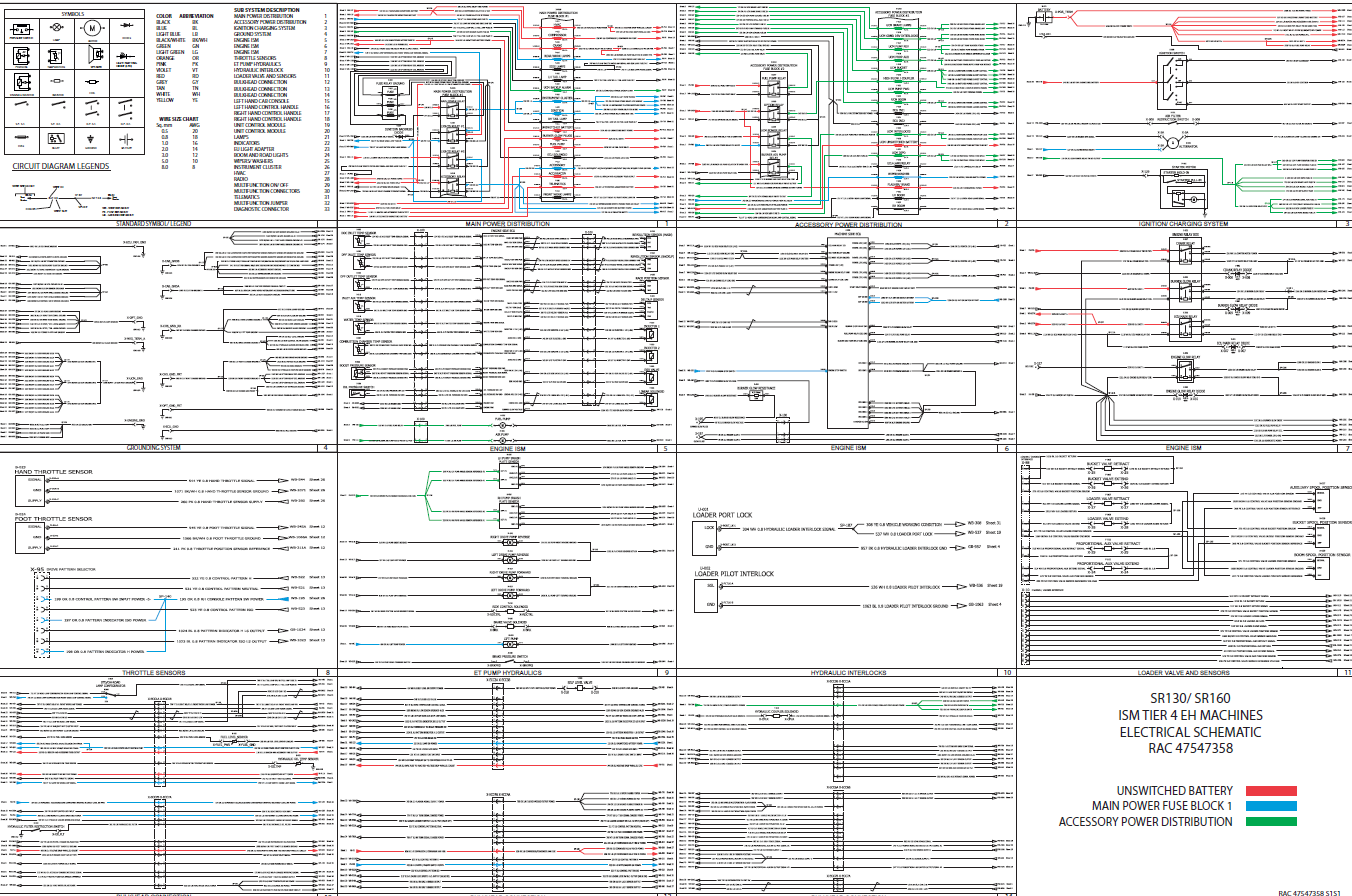The image size is (1352, 896).
Task: Select the CIRCUIT DIAGRAM LEGENDS heading
Action: 61,166
